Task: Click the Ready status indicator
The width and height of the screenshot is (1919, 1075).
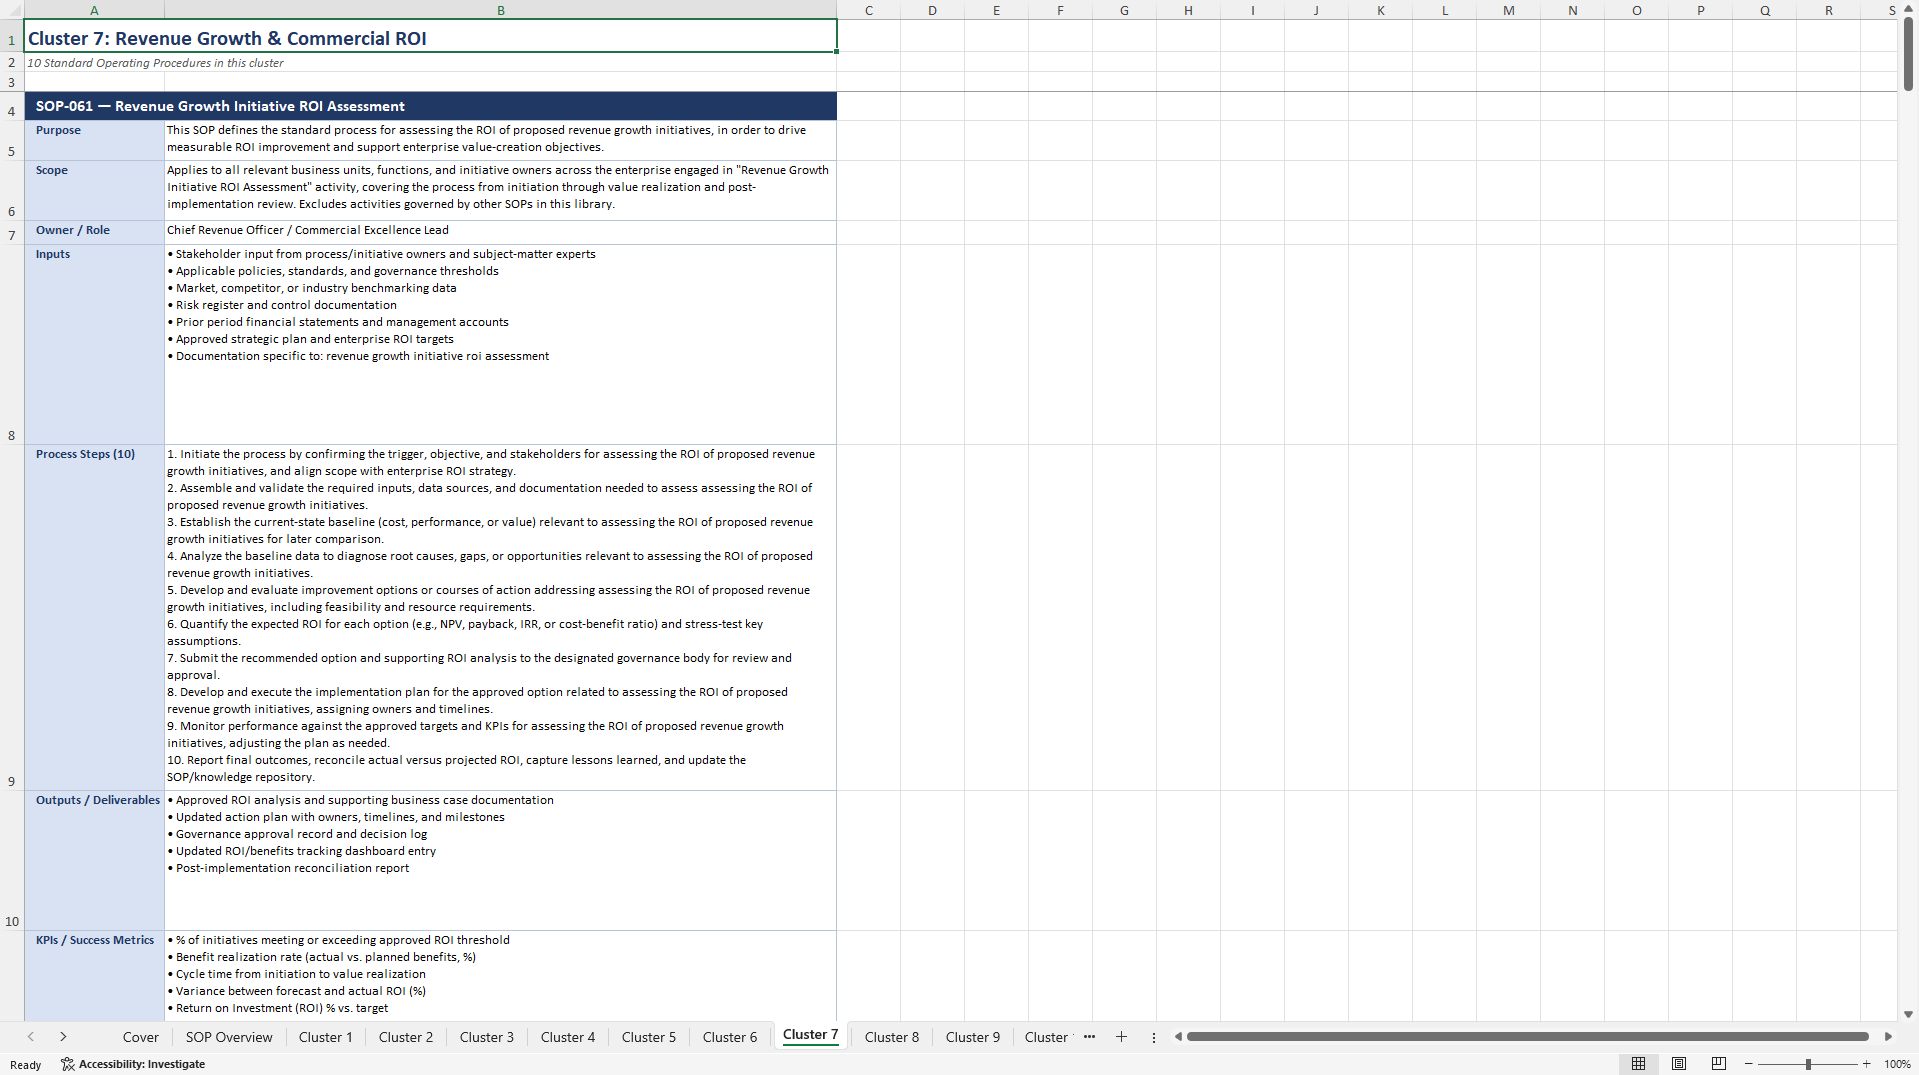Action: [x=26, y=1064]
